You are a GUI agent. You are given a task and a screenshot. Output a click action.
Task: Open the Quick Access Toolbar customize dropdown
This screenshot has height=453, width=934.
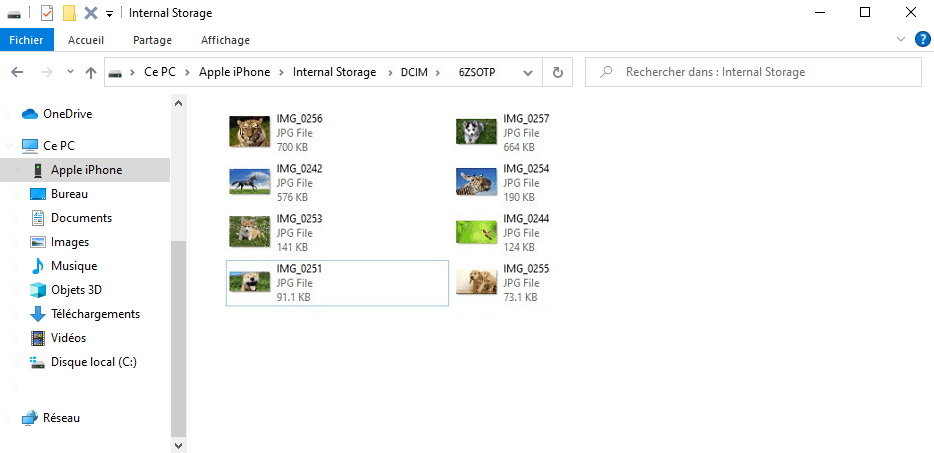click(x=109, y=14)
